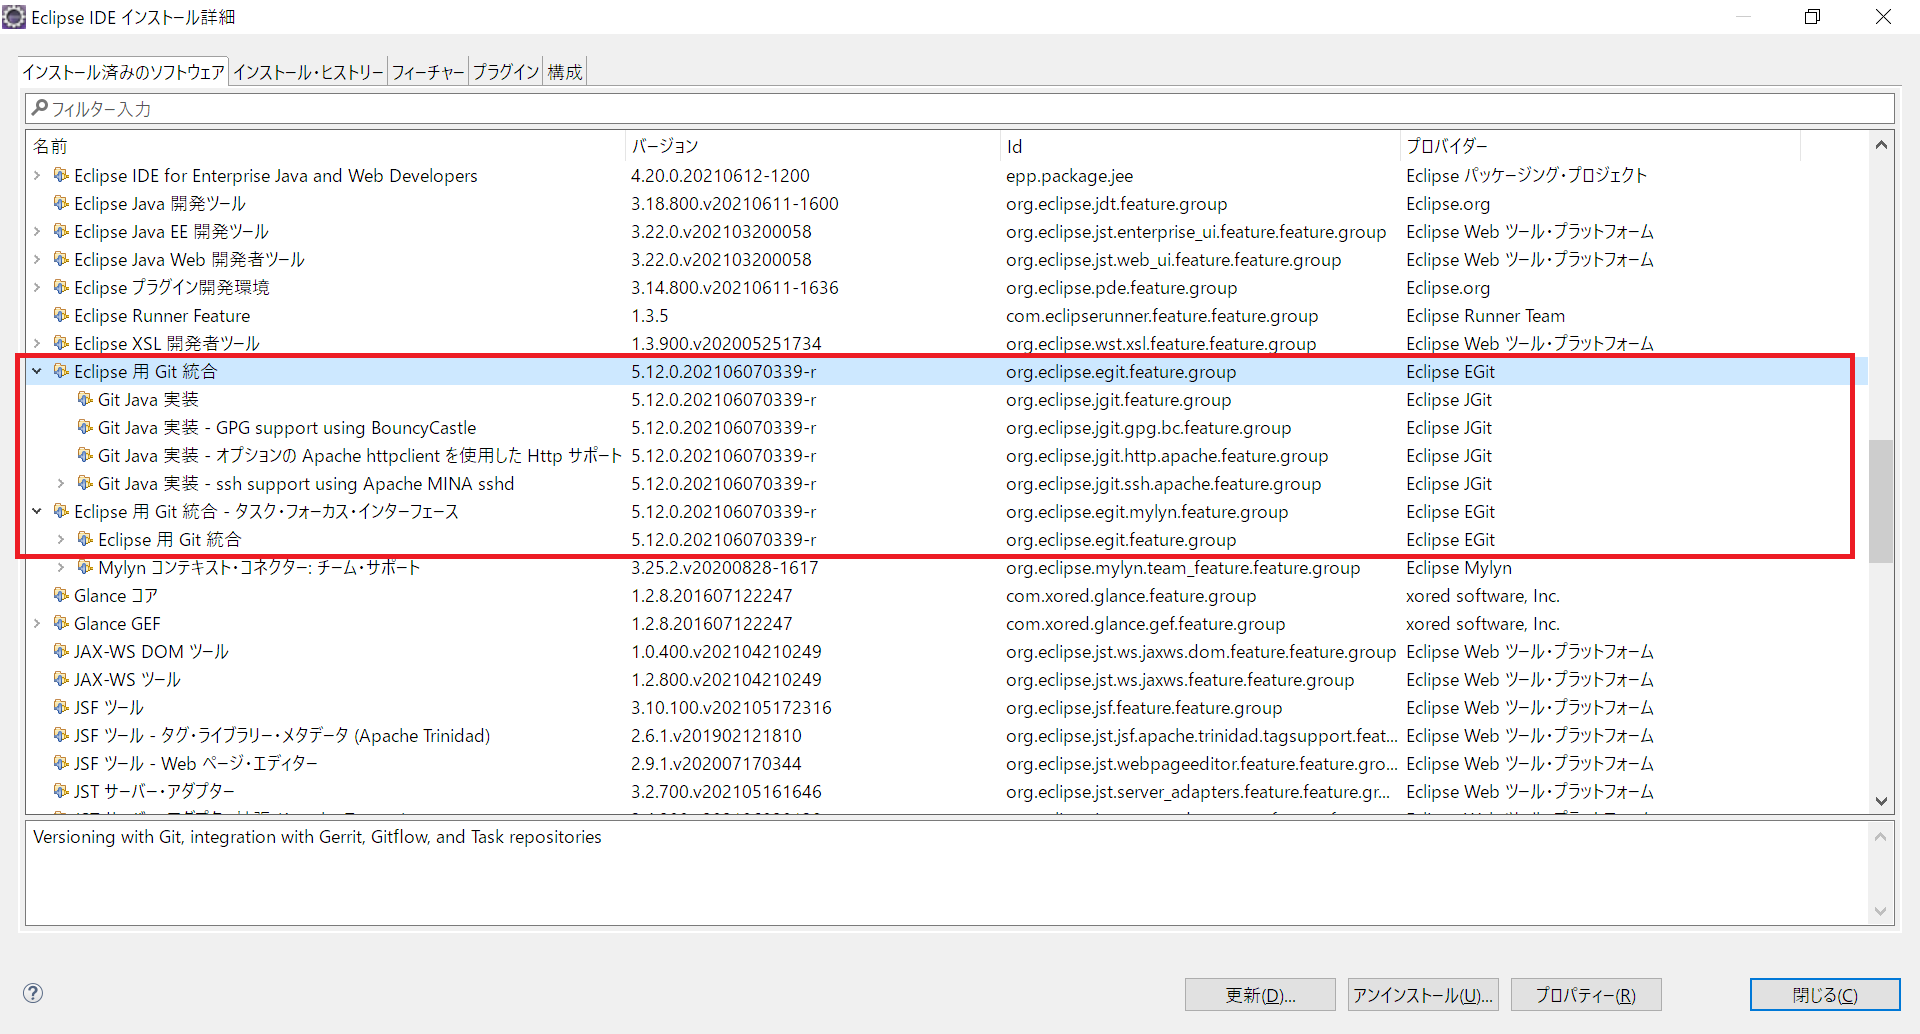Screen dimensions: 1920x1034
Task: Switch to the フィーチャー tab
Action: (x=427, y=71)
